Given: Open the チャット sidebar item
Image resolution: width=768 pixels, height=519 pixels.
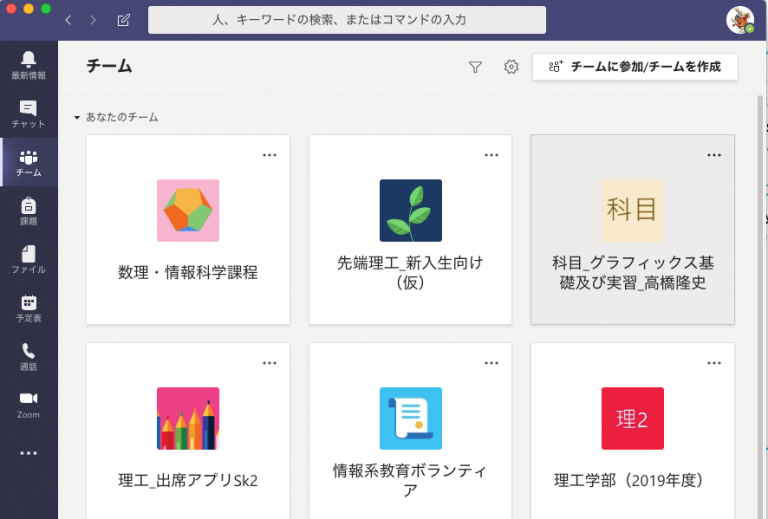Looking at the screenshot, I should [28, 114].
